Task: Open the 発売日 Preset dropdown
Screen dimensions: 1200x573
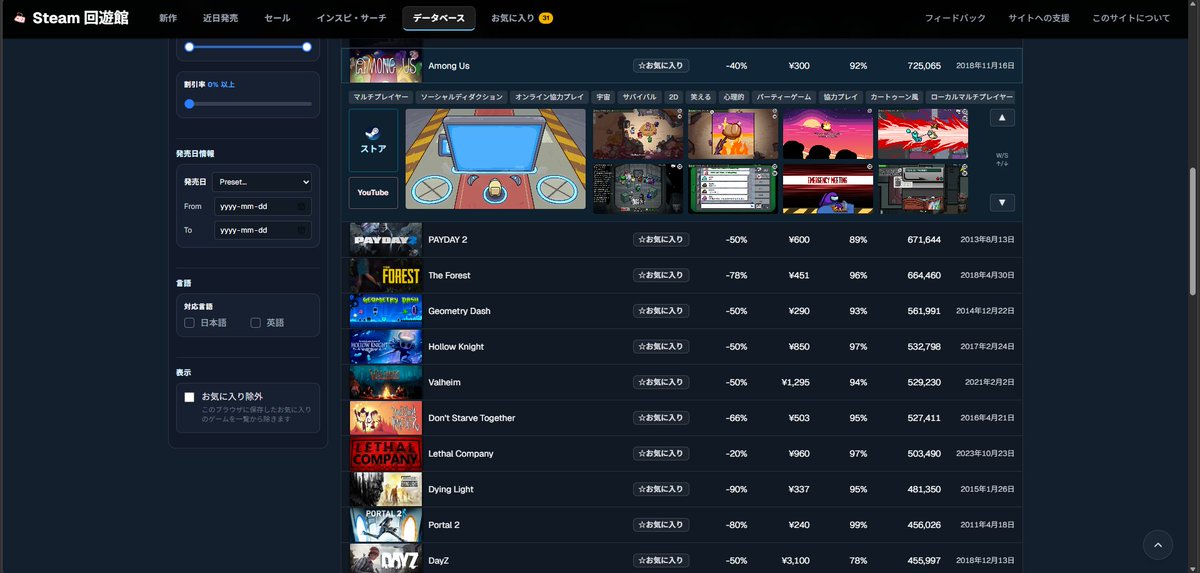Action: click(x=262, y=182)
